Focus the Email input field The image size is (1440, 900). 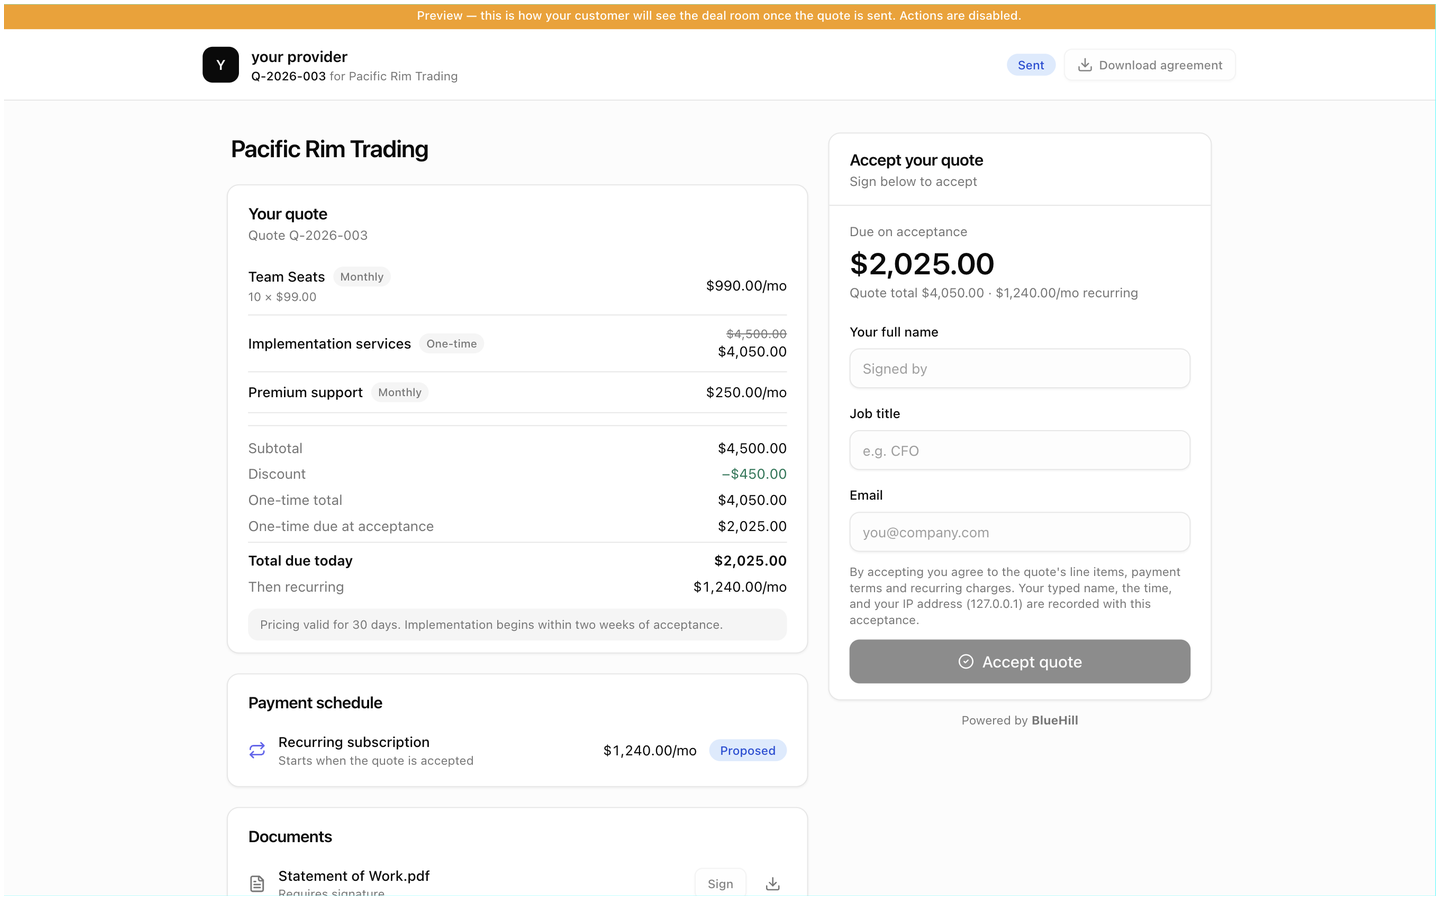pyautogui.click(x=1019, y=533)
